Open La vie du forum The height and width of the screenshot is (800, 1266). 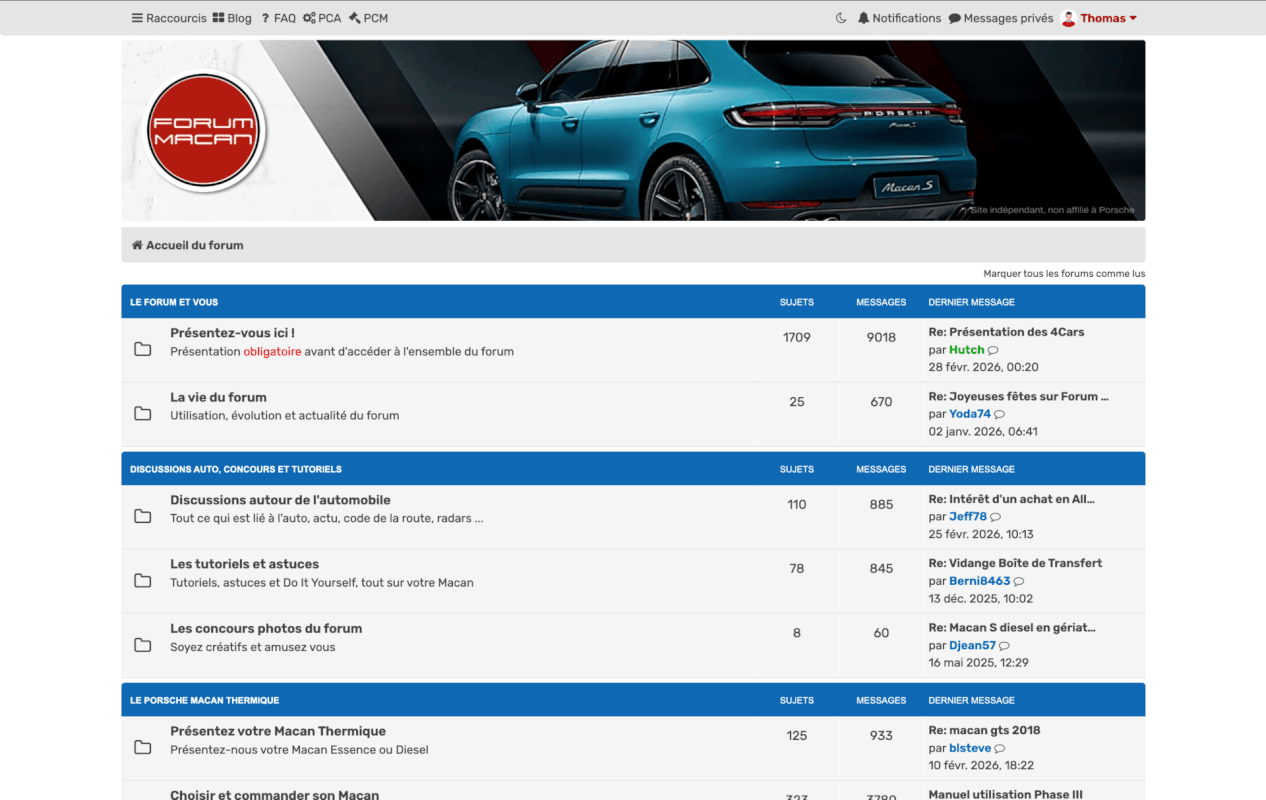(x=218, y=397)
